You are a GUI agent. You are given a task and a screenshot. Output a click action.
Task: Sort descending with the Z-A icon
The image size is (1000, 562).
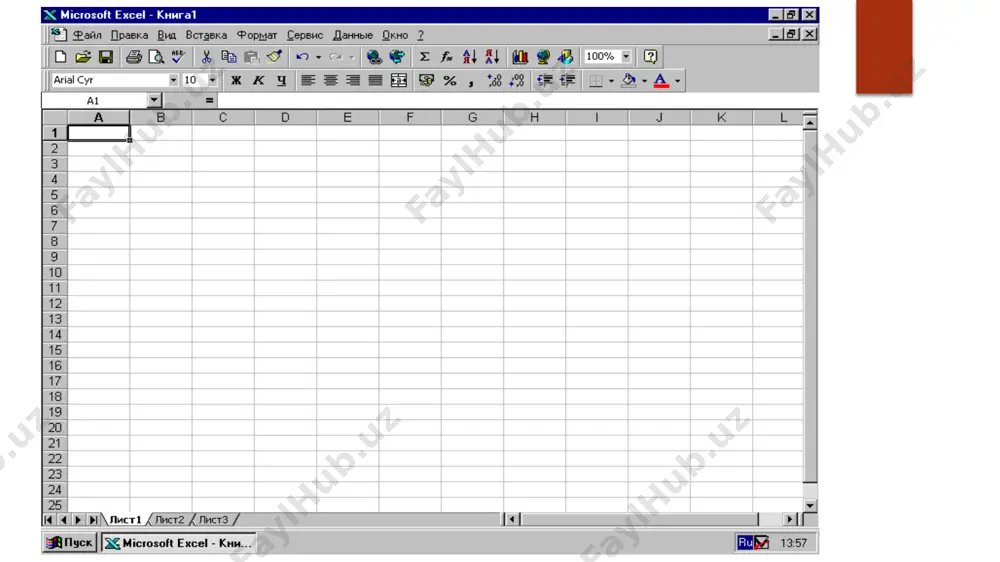[x=492, y=57]
